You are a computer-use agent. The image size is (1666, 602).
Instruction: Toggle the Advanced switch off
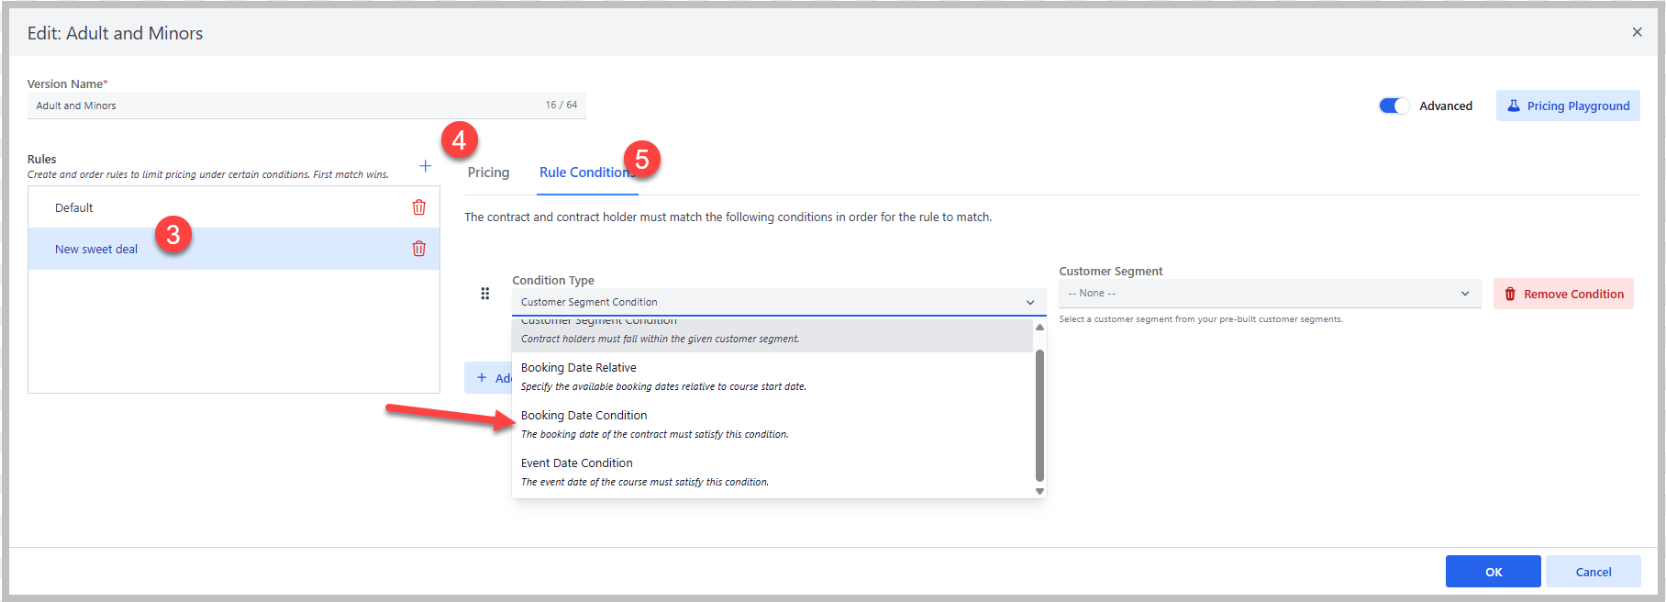click(1393, 106)
